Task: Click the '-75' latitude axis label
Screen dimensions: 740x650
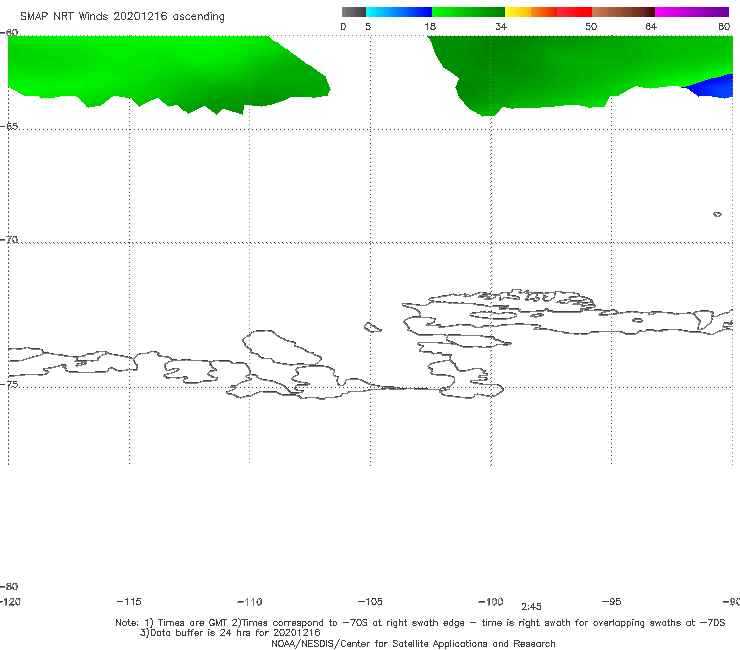Action: (9, 384)
